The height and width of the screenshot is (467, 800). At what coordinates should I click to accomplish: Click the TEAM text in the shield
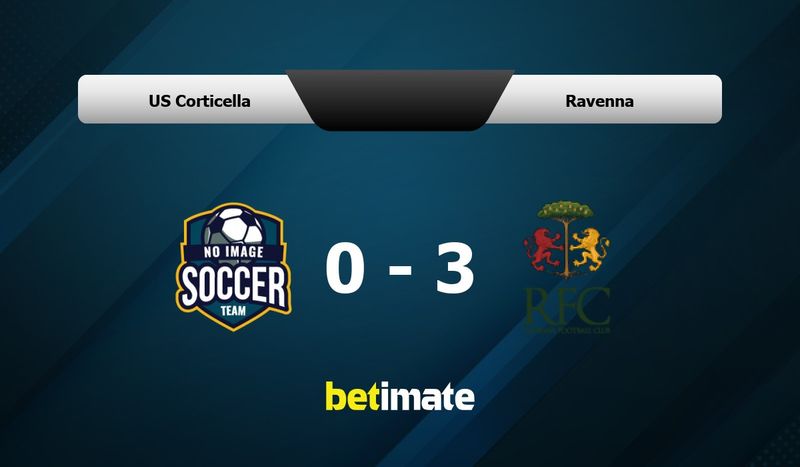[x=233, y=310]
